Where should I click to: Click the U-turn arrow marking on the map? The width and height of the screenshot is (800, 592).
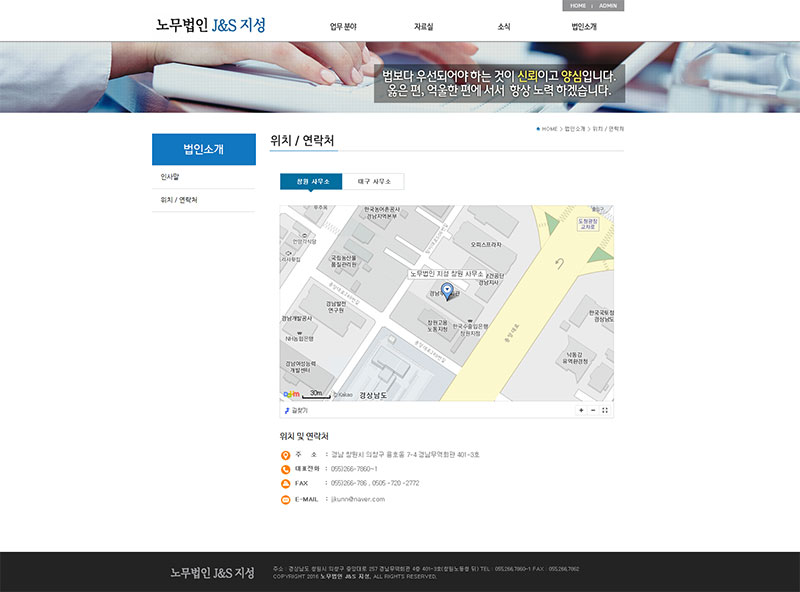[560, 263]
